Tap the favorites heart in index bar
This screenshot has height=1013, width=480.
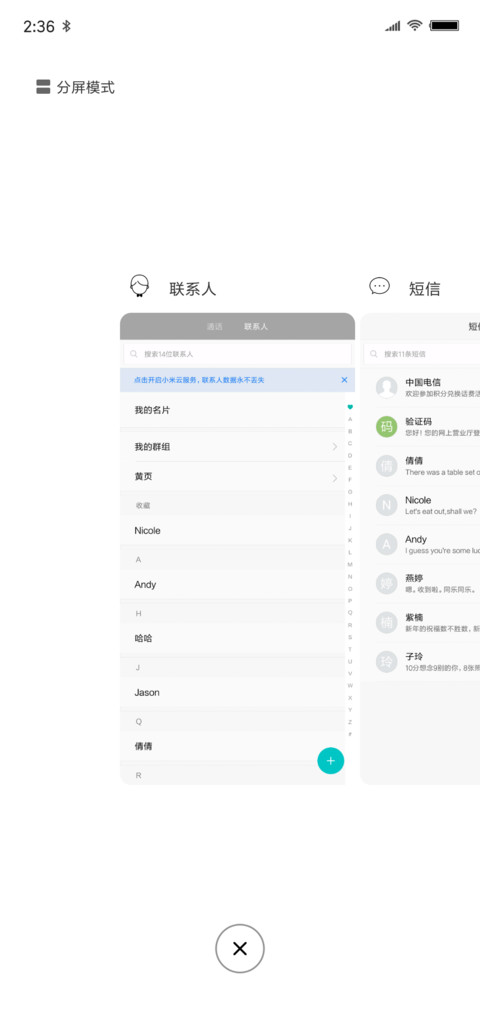click(350, 407)
